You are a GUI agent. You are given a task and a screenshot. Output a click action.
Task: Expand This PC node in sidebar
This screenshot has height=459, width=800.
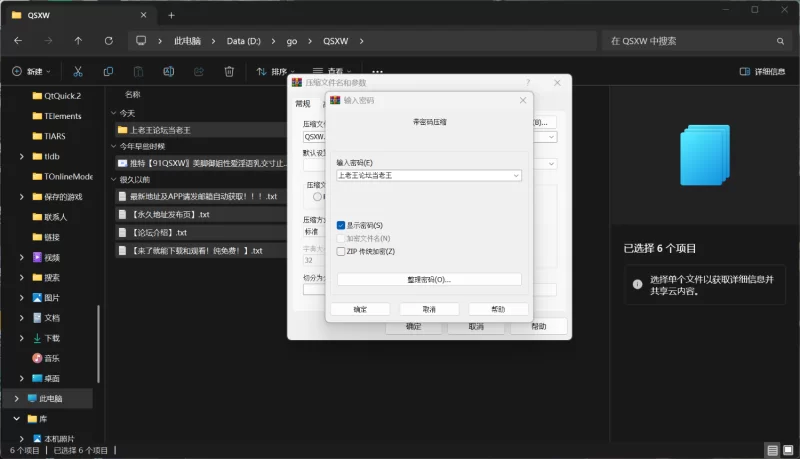pos(16,399)
